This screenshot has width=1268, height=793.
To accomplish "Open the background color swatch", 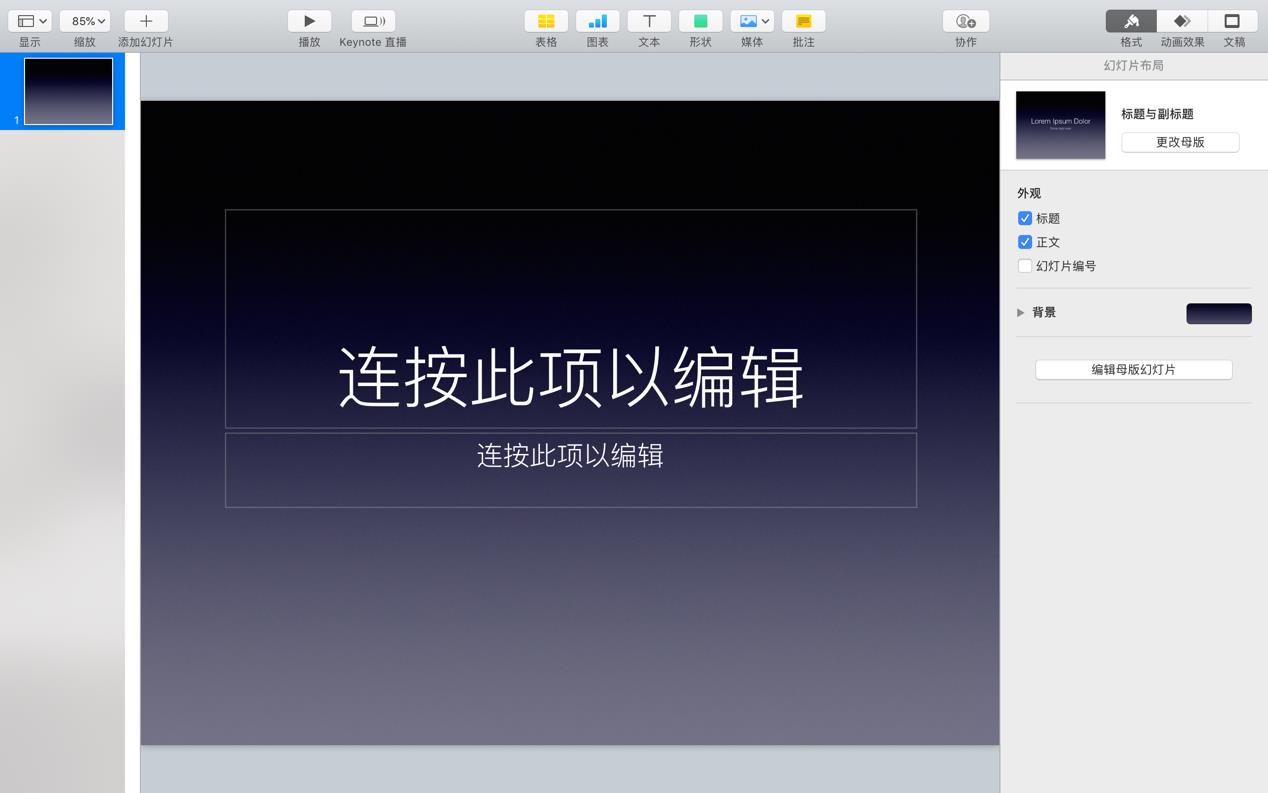I will tap(1218, 313).
